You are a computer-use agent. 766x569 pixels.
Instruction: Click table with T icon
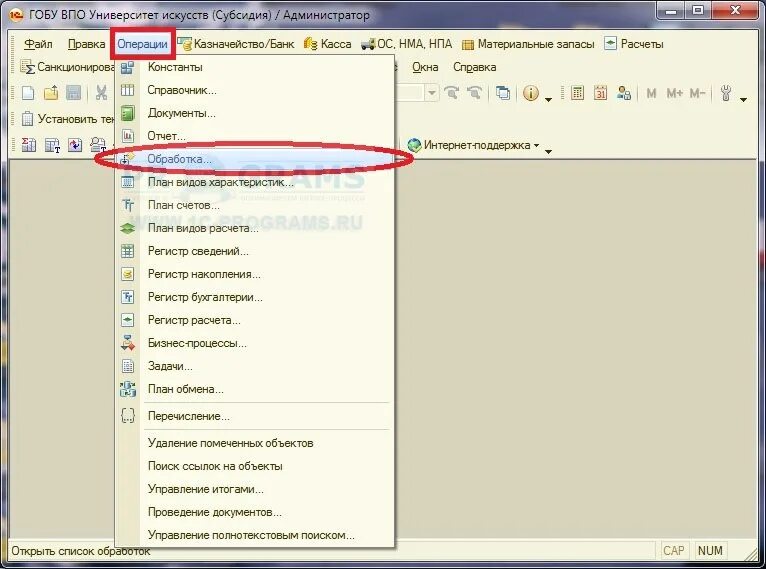point(52,145)
